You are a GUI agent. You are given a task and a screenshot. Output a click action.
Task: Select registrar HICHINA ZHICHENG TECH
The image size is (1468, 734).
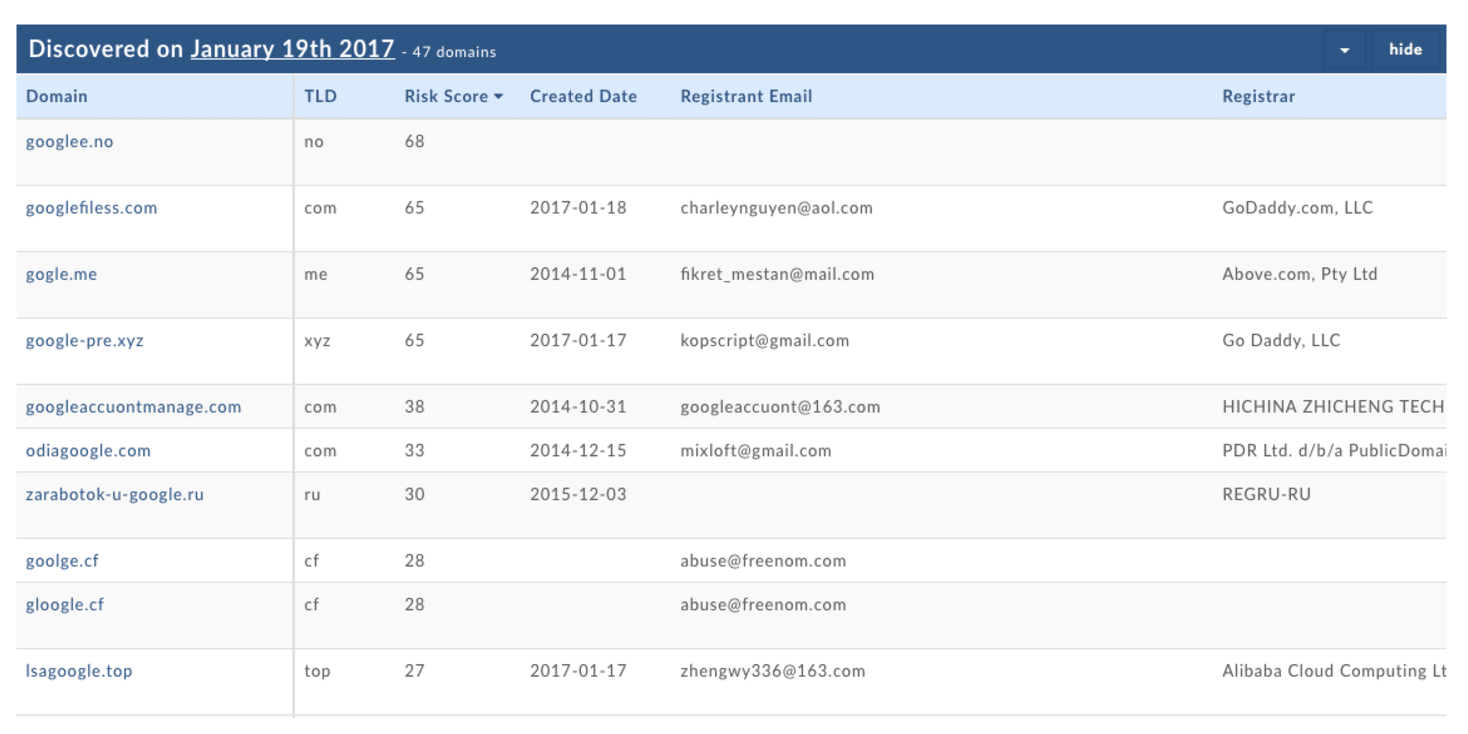[x=1333, y=407]
